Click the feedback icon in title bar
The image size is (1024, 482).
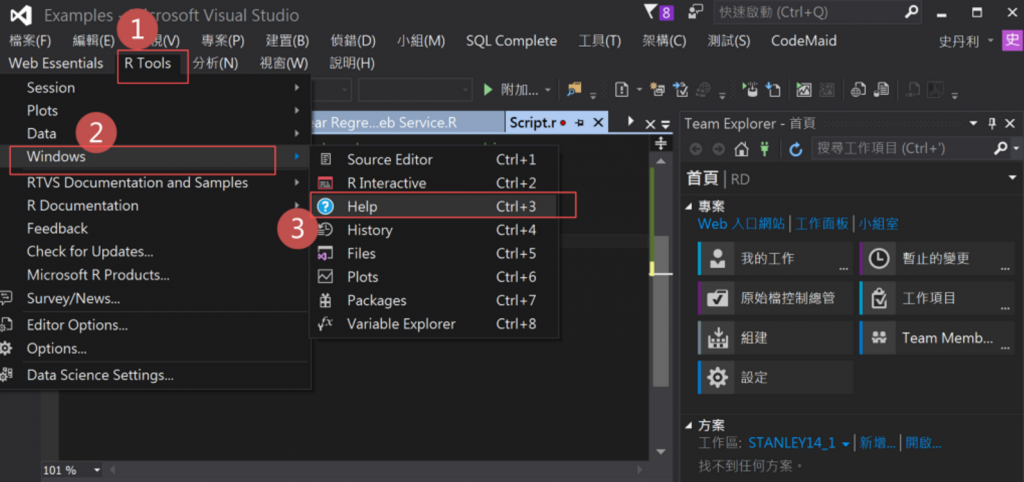[696, 12]
